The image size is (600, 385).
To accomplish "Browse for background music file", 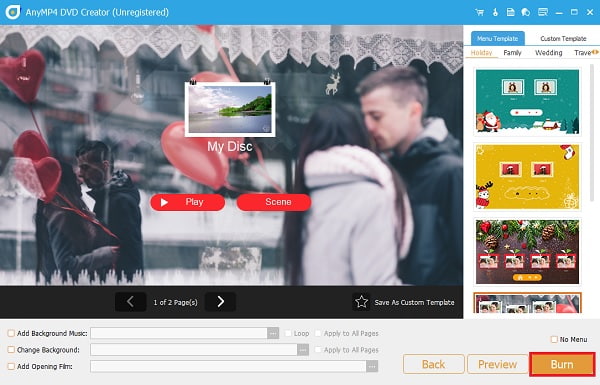I will [273, 333].
